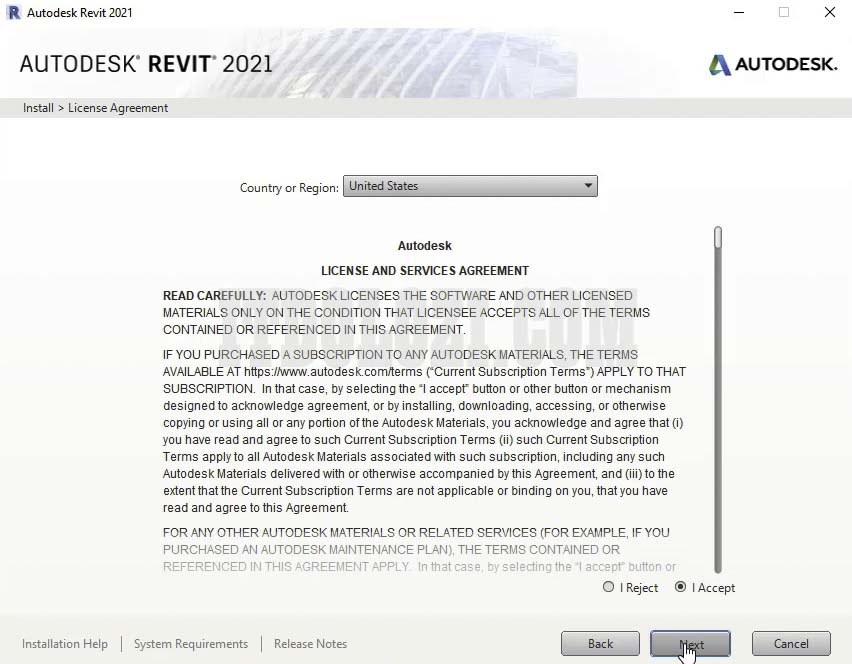
Task: Open the Installation Help link
Action: click(65, 644)
